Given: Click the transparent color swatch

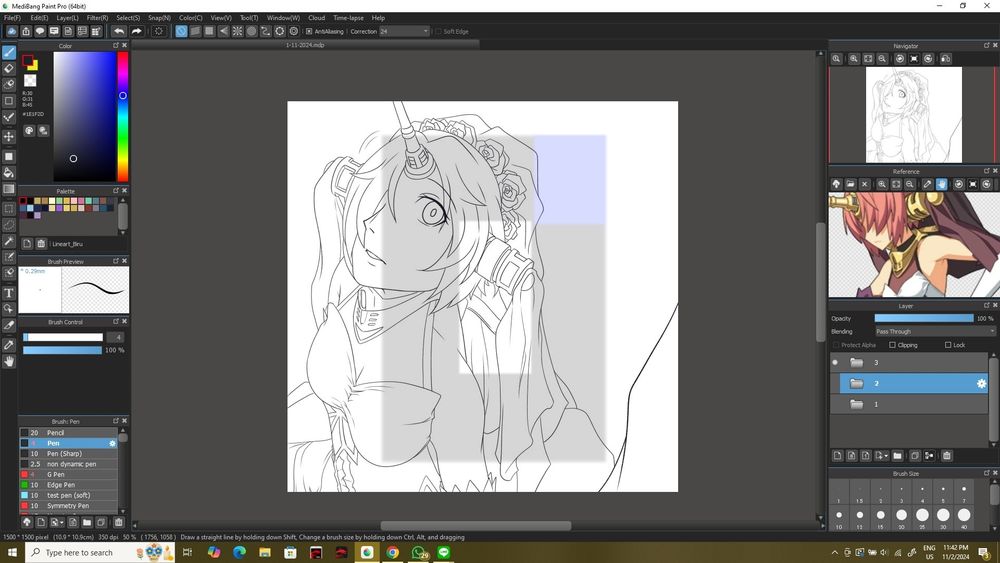Looking at the screenshot, I should point(30,80).
